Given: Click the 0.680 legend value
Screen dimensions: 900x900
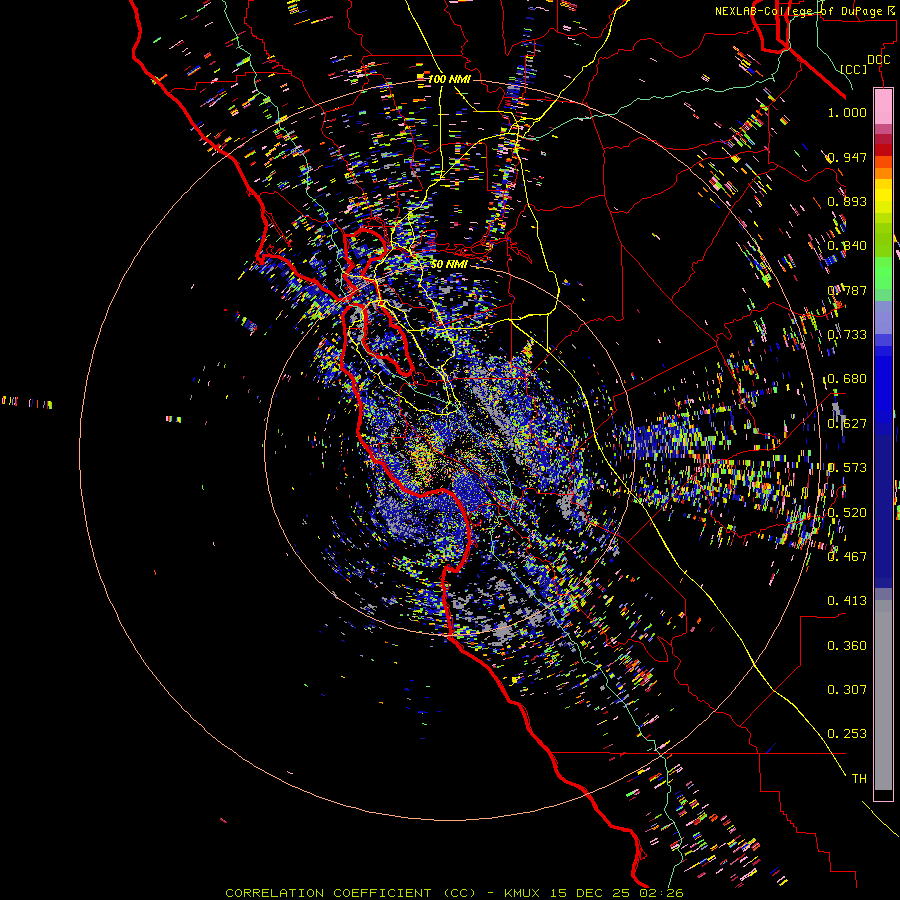Looking at the screenshot, I should tap(847, 379).
